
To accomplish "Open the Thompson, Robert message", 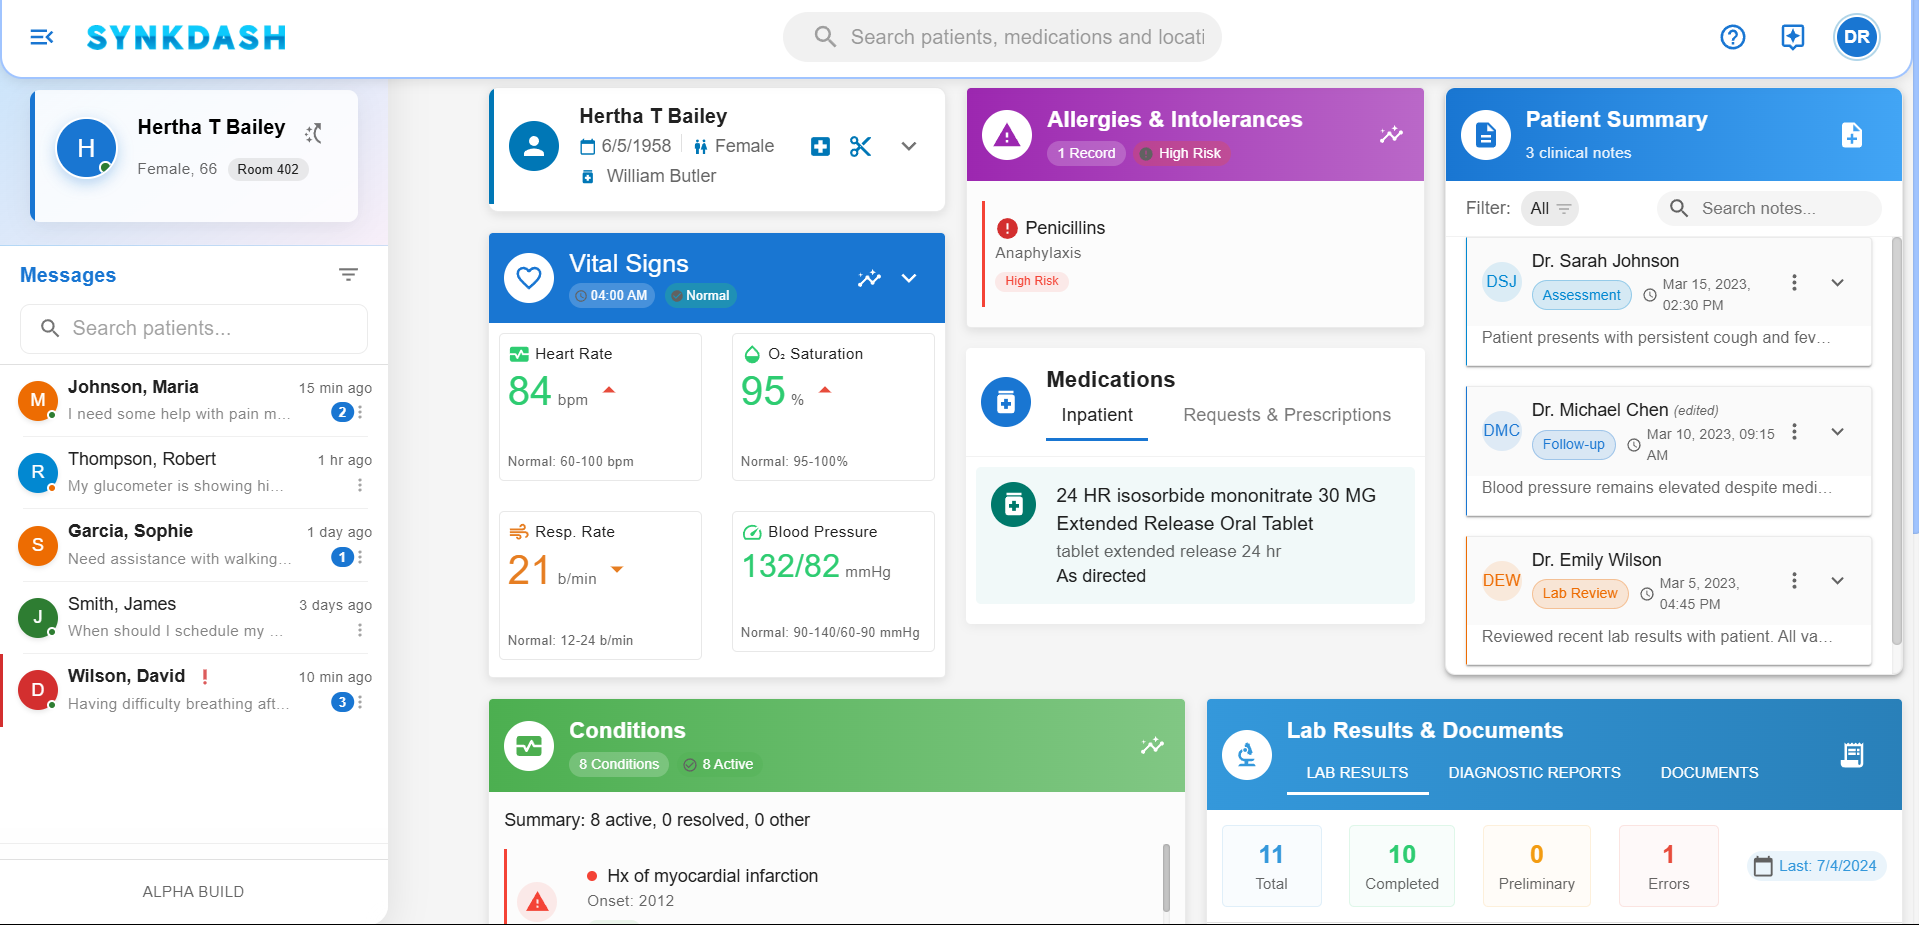I will [x=194, y=472].
